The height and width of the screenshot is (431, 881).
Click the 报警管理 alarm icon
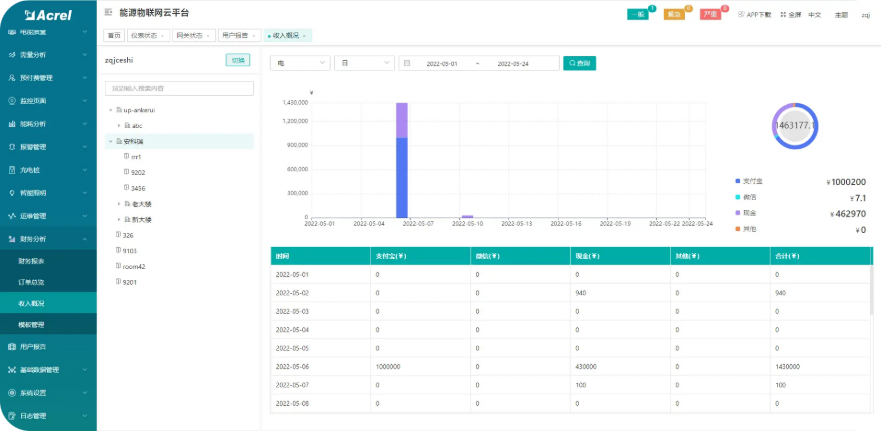[x=12, y=147]
